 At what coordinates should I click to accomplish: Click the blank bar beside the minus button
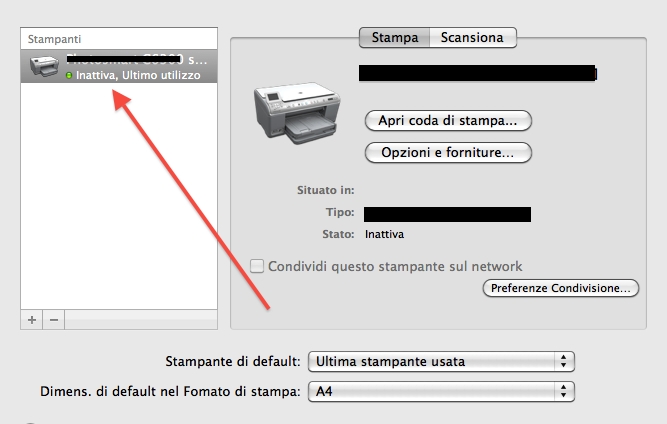point(141,320)
